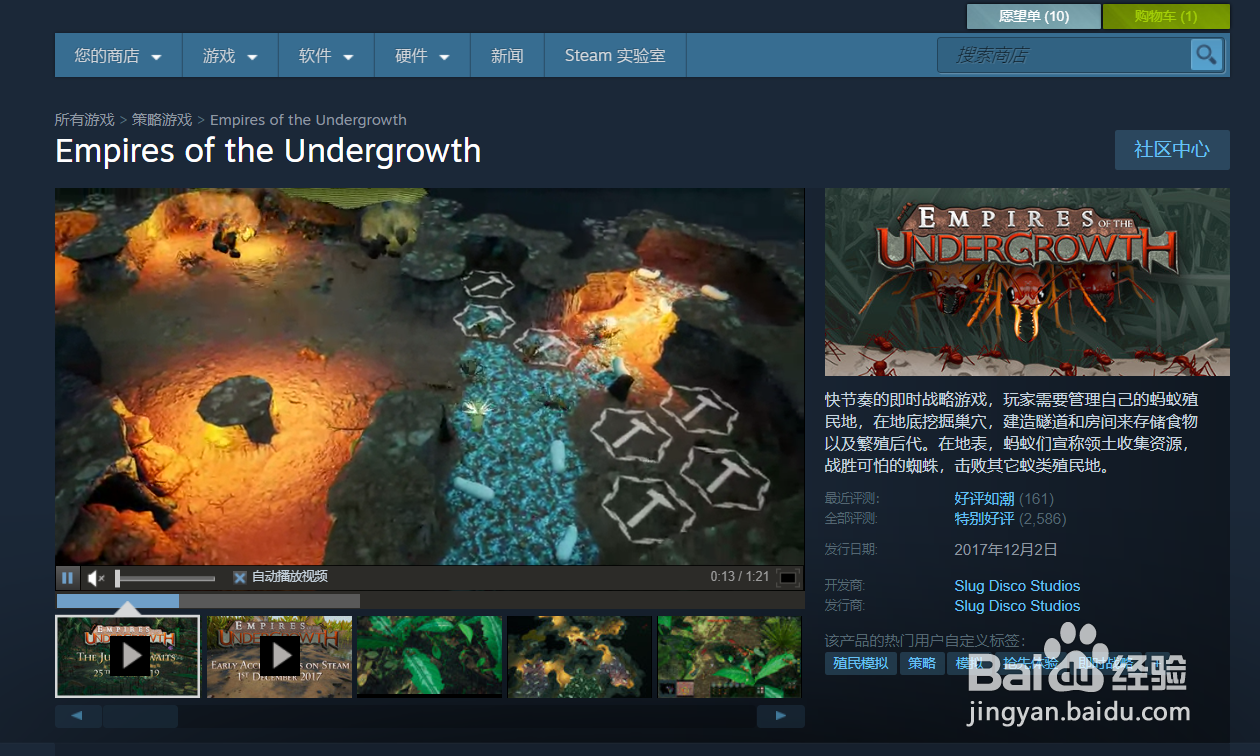Image resolution: width=1260 pixels, height=756 pixels.
Task: Uncheck 自动播放视频 autoplay checkbox
Action: click(240, 577)
